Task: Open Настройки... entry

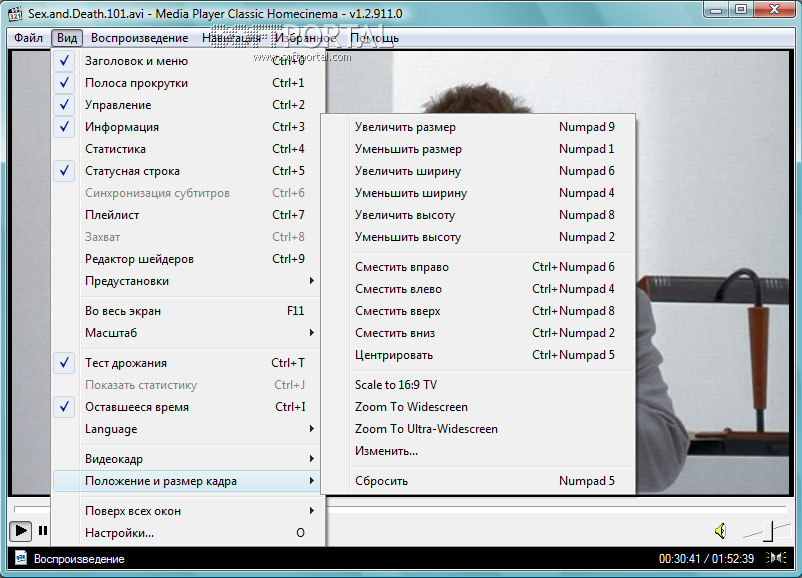Action: (x=188, y=533)
